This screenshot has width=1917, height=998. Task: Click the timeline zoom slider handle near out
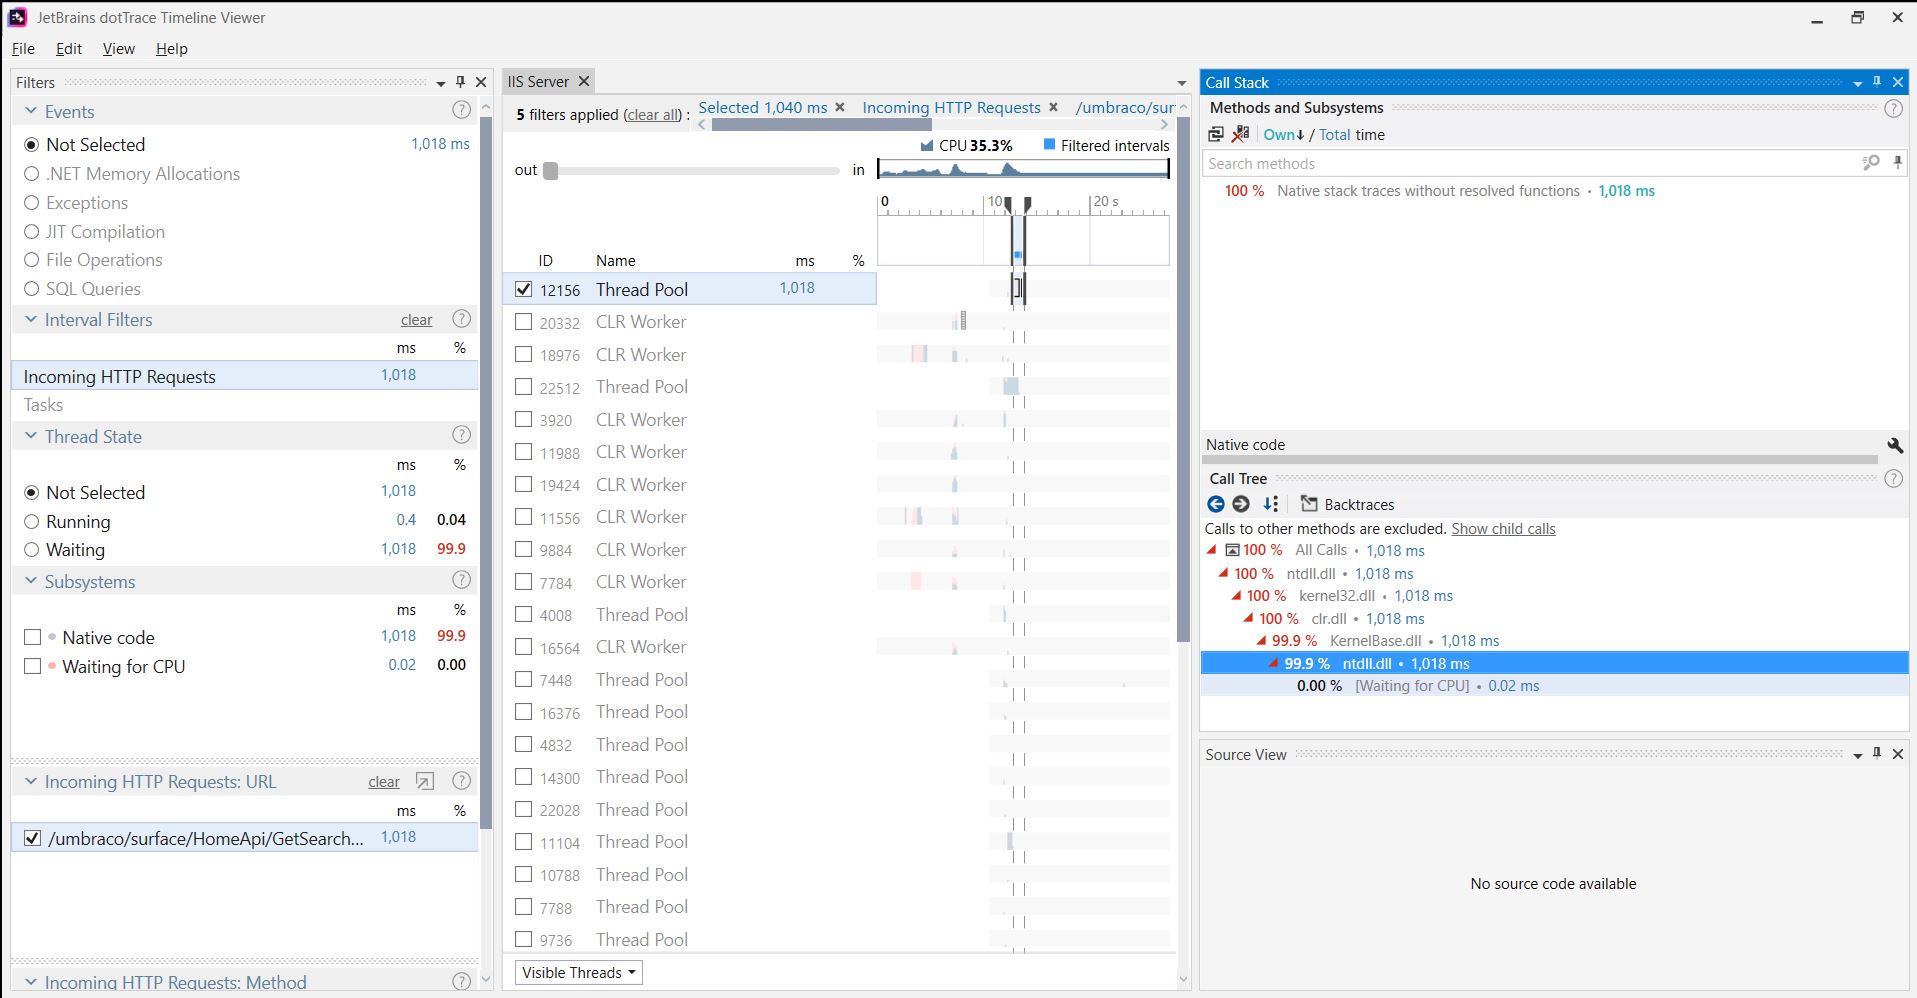pos(550,170)
